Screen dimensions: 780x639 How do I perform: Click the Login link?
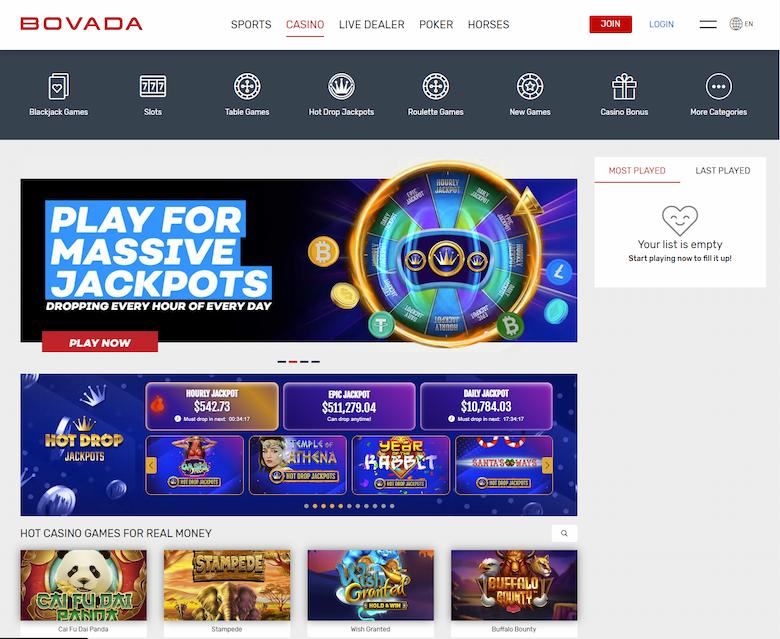[661, 24]
